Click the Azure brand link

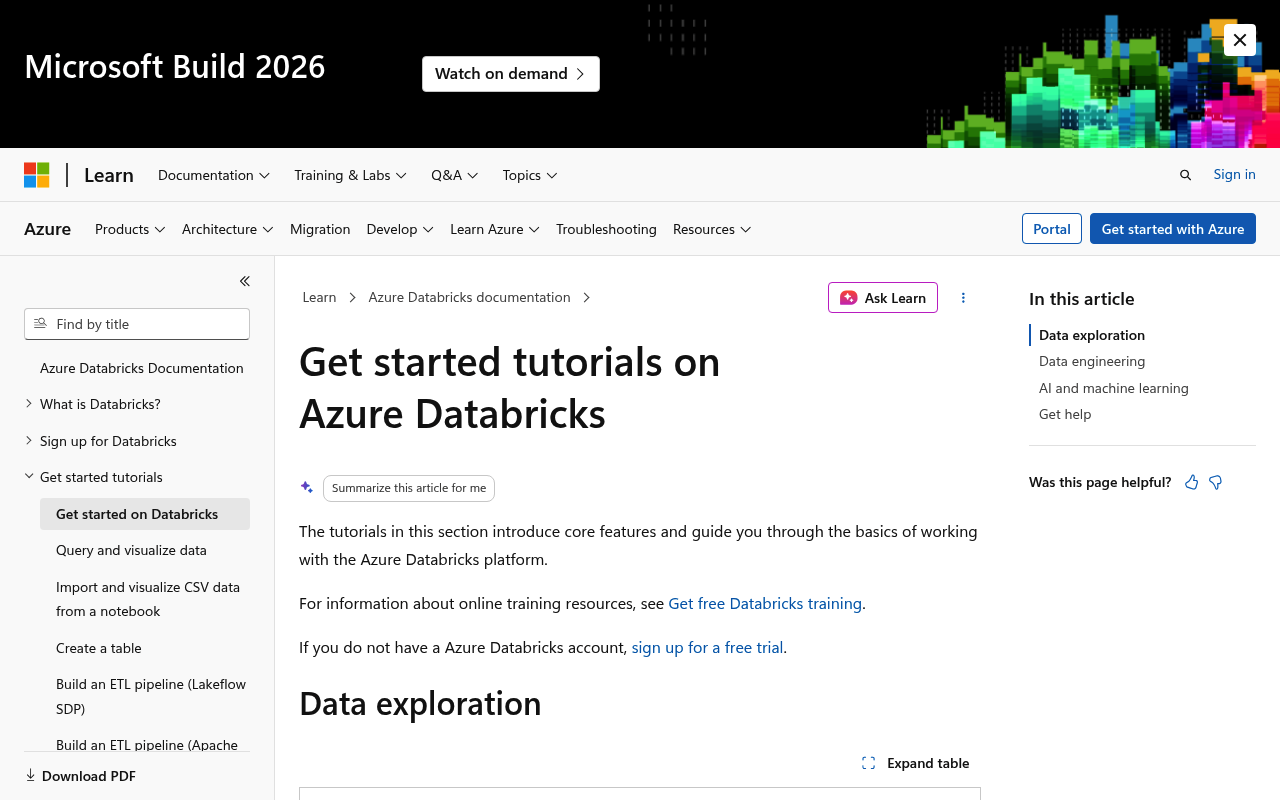tap(47, 229)
